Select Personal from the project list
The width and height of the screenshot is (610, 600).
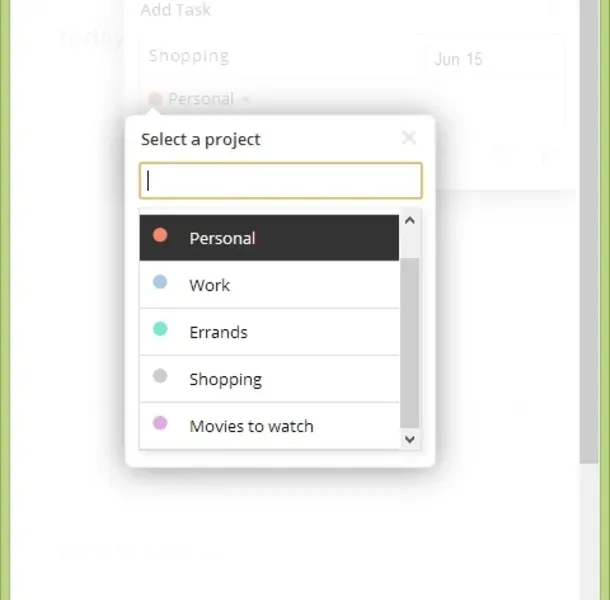(222, 238)
